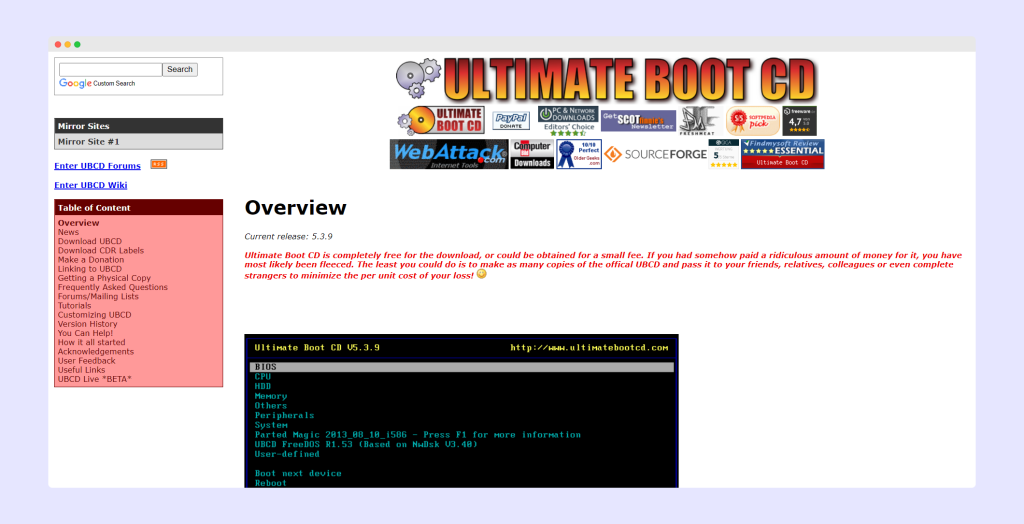Open the News page
The image size is (1024, 524).
pyautogui.click(x=68, y=232)
